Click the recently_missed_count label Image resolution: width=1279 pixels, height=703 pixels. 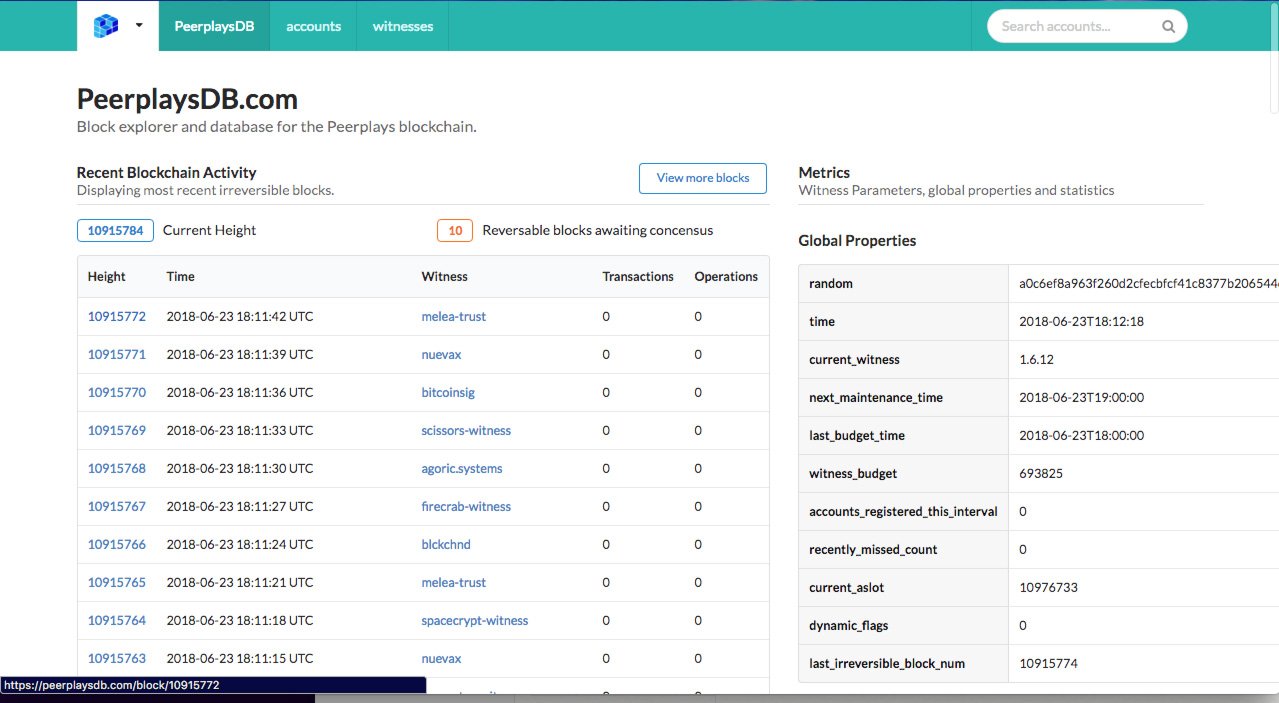pyautogui.click(x=873, y=550)
